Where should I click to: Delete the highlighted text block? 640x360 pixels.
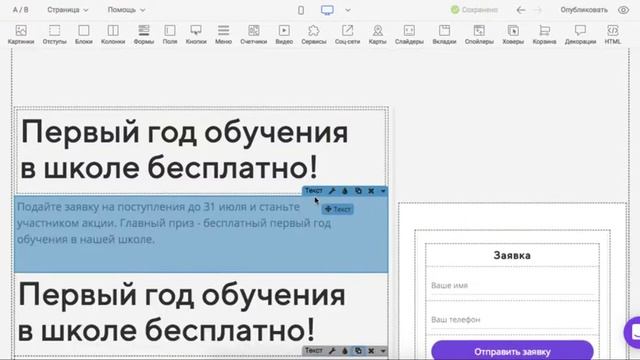click(371, 191)
